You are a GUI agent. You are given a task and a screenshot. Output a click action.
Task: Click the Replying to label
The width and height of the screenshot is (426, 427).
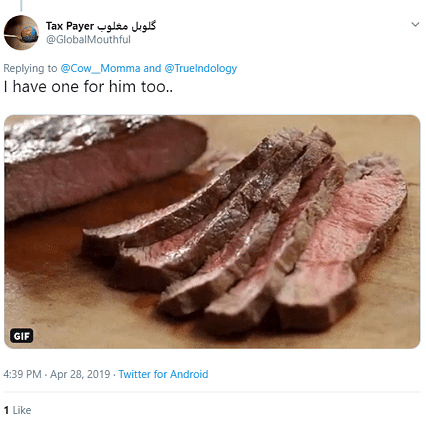[30, 68]
